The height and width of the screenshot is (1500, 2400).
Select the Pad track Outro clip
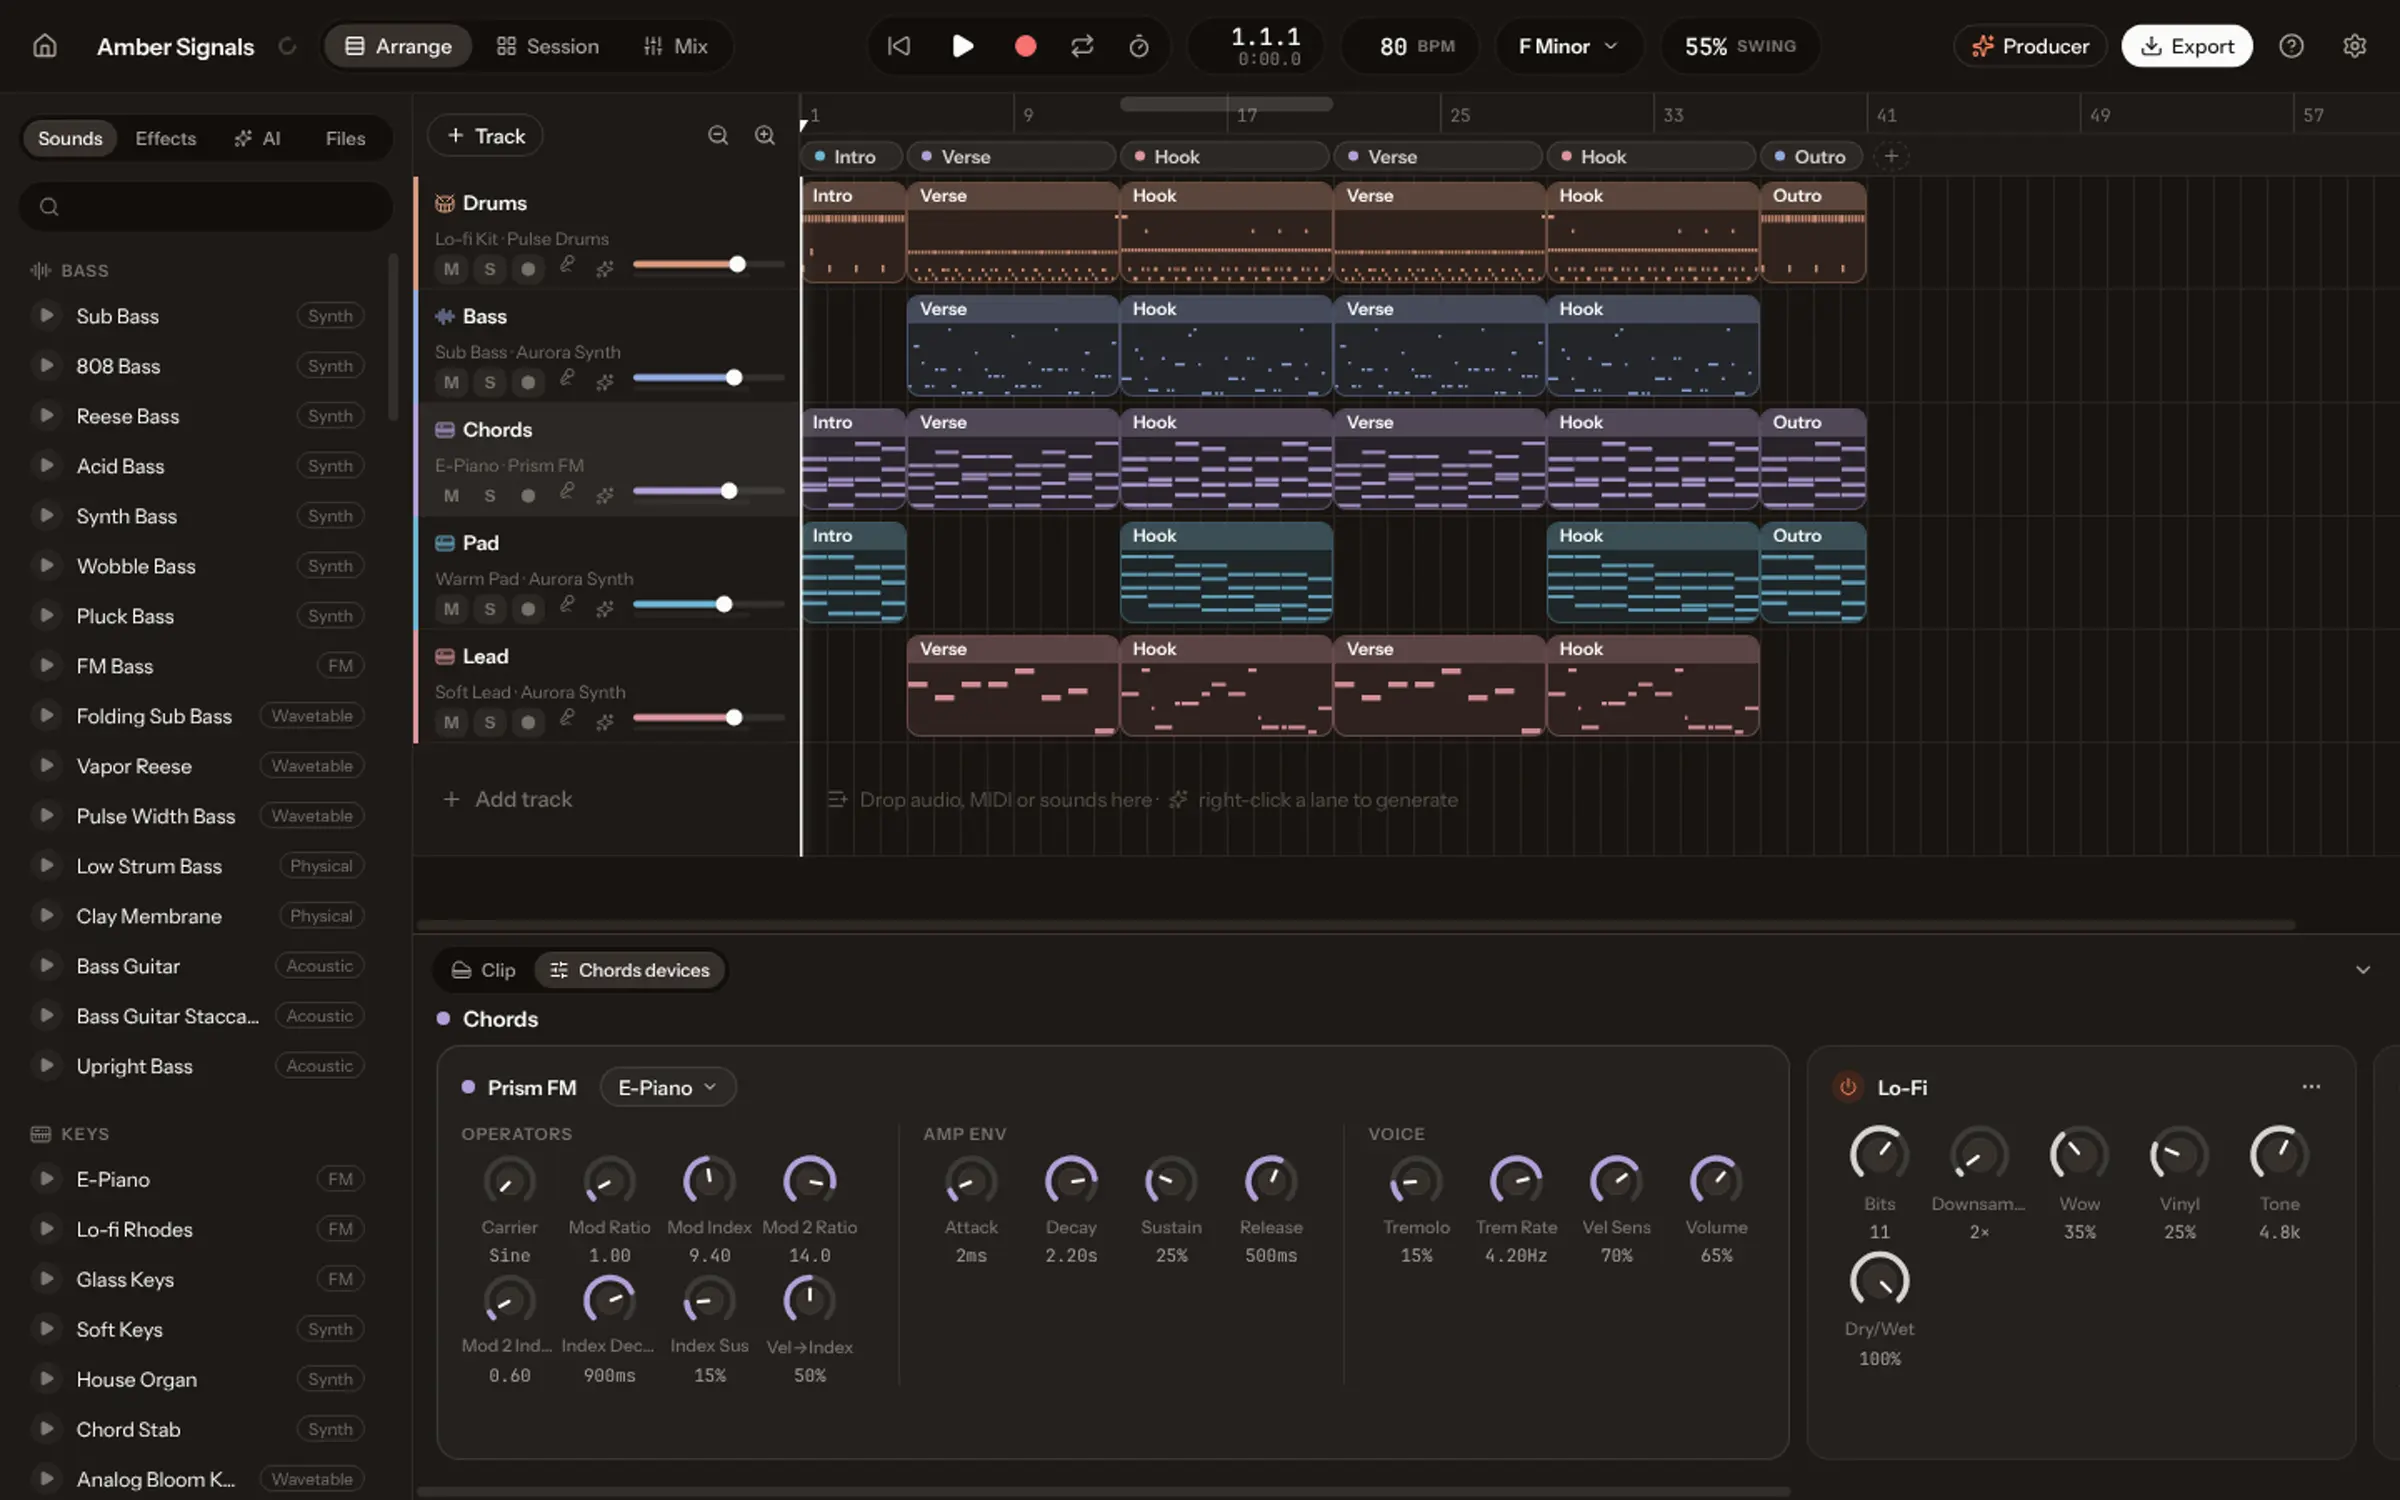click(x=1813, y=572)
